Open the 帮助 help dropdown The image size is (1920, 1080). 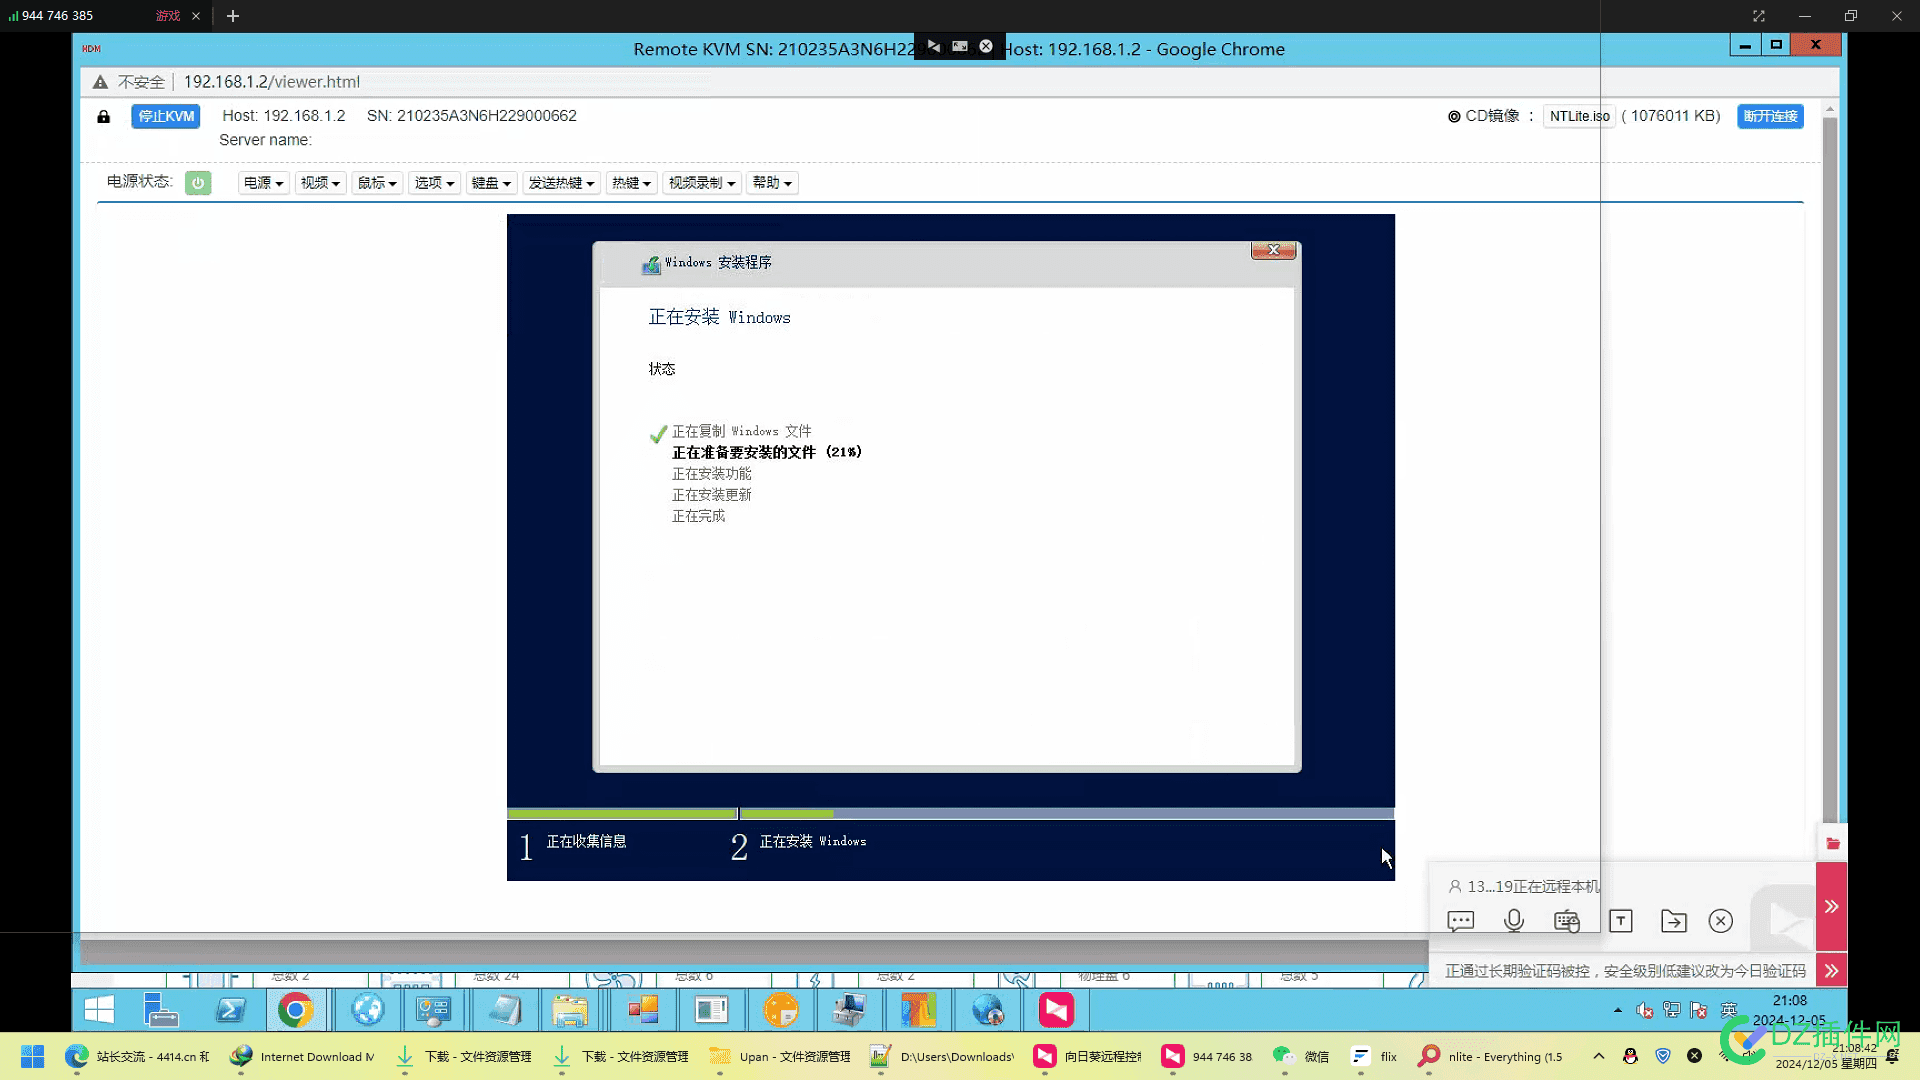click(x=772, y=183)
